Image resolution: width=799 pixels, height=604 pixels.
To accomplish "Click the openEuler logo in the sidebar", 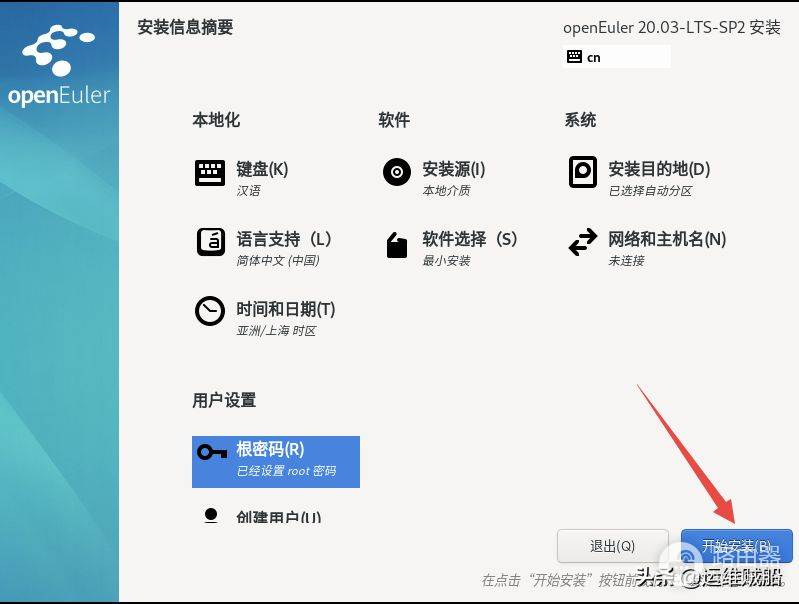I will tap(59, 65).
